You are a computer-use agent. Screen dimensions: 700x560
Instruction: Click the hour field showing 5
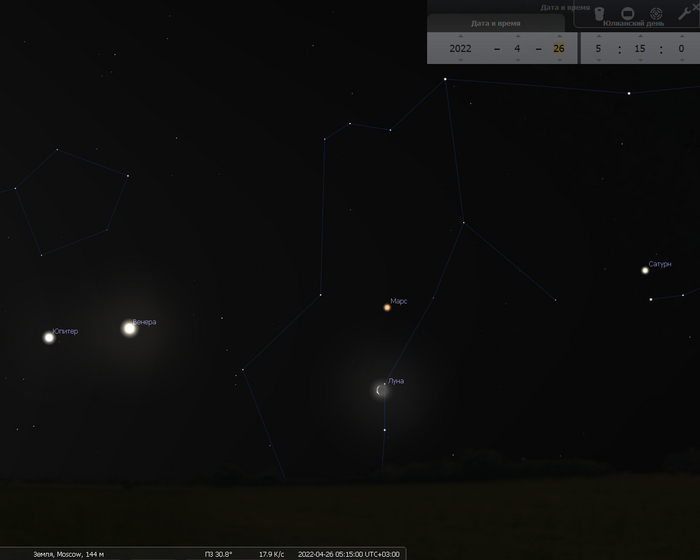tap(599, 48)
